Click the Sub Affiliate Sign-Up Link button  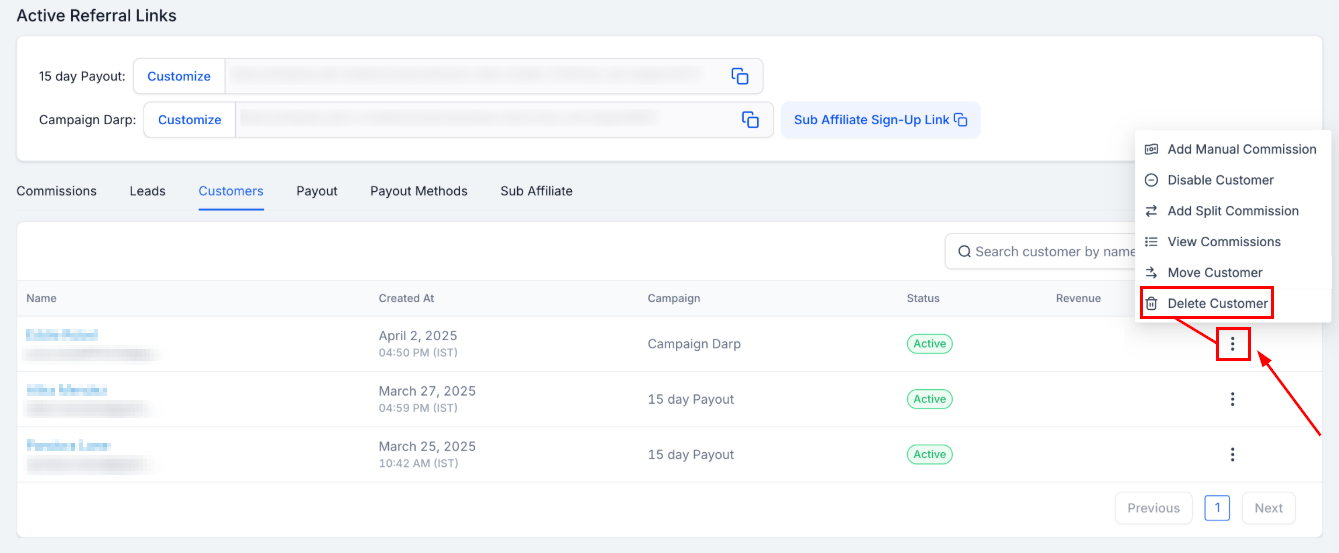[880, 120]
